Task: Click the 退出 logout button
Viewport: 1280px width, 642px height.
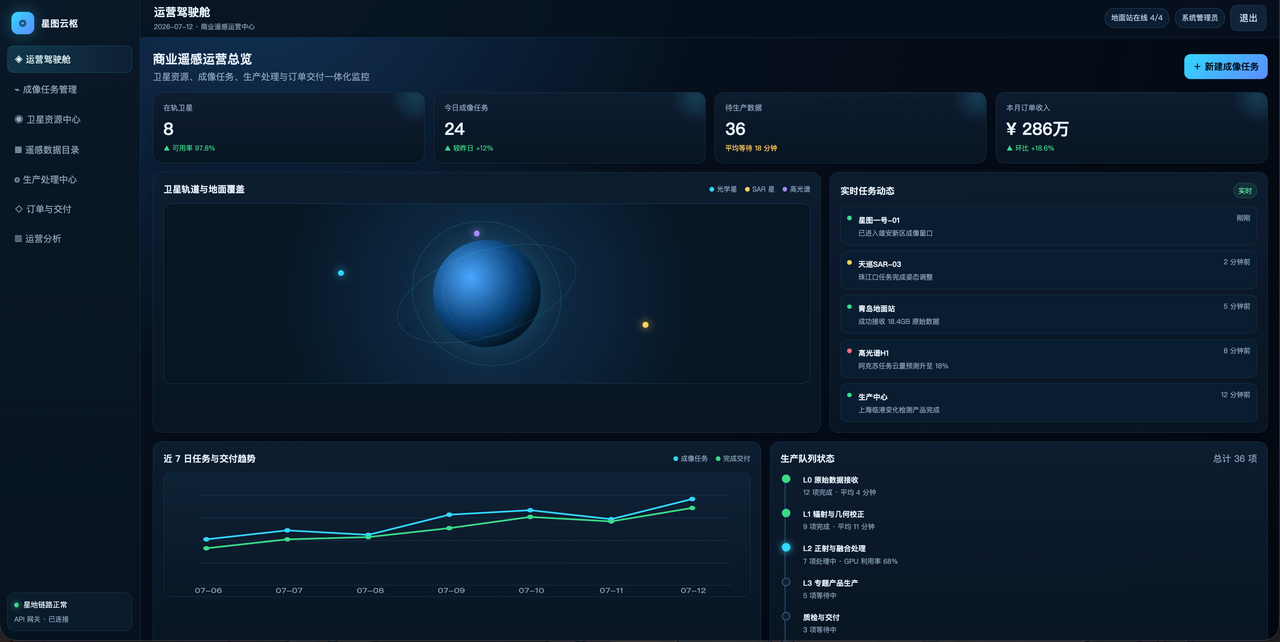Action: [x=1249, y=18]
